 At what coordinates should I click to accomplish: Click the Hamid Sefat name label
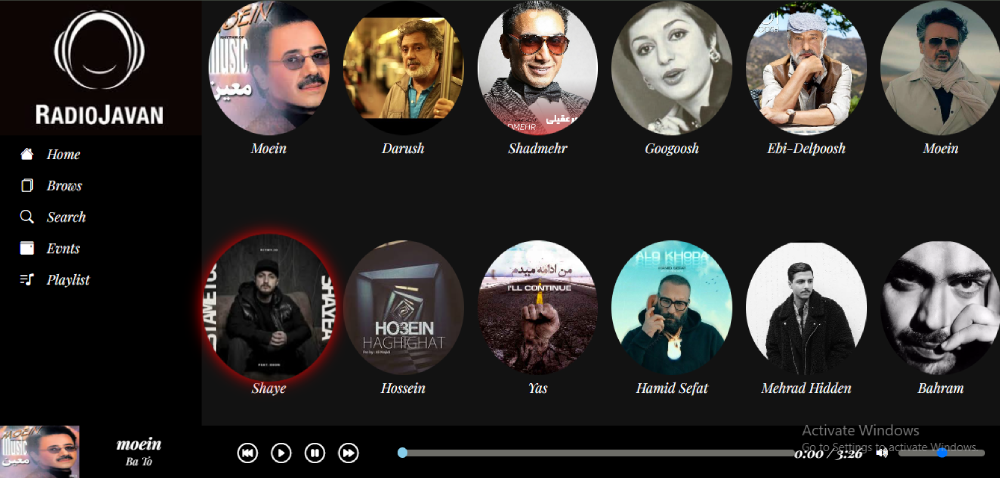tap(672, 388)
